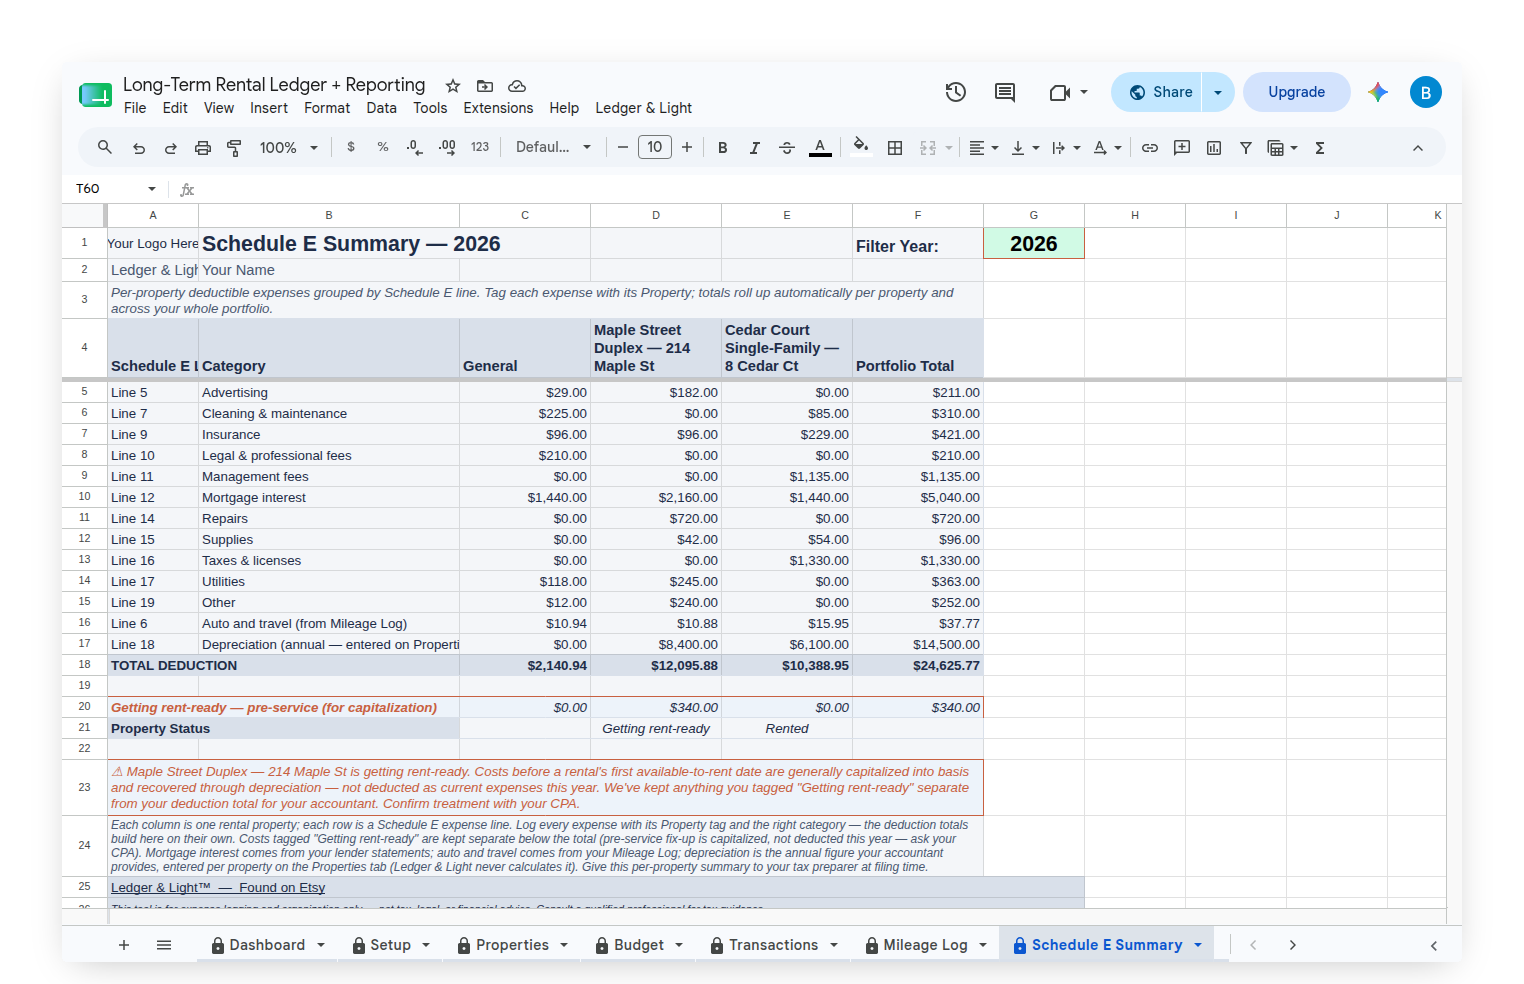Open the Data menu

(381, 108)
